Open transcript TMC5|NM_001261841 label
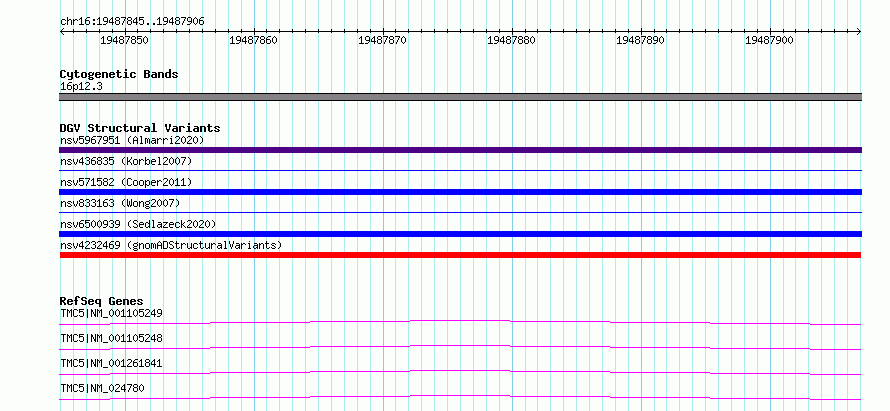This screenshot has height=411, width=890. pos(111,363)
